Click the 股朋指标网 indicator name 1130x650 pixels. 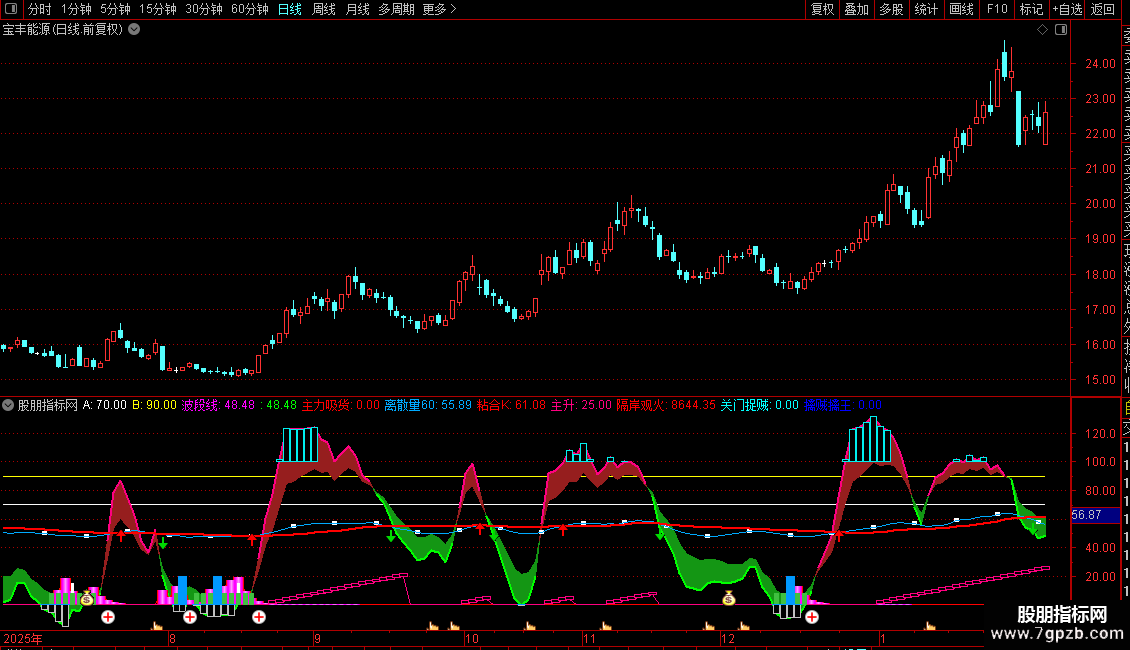coord(48,405)
